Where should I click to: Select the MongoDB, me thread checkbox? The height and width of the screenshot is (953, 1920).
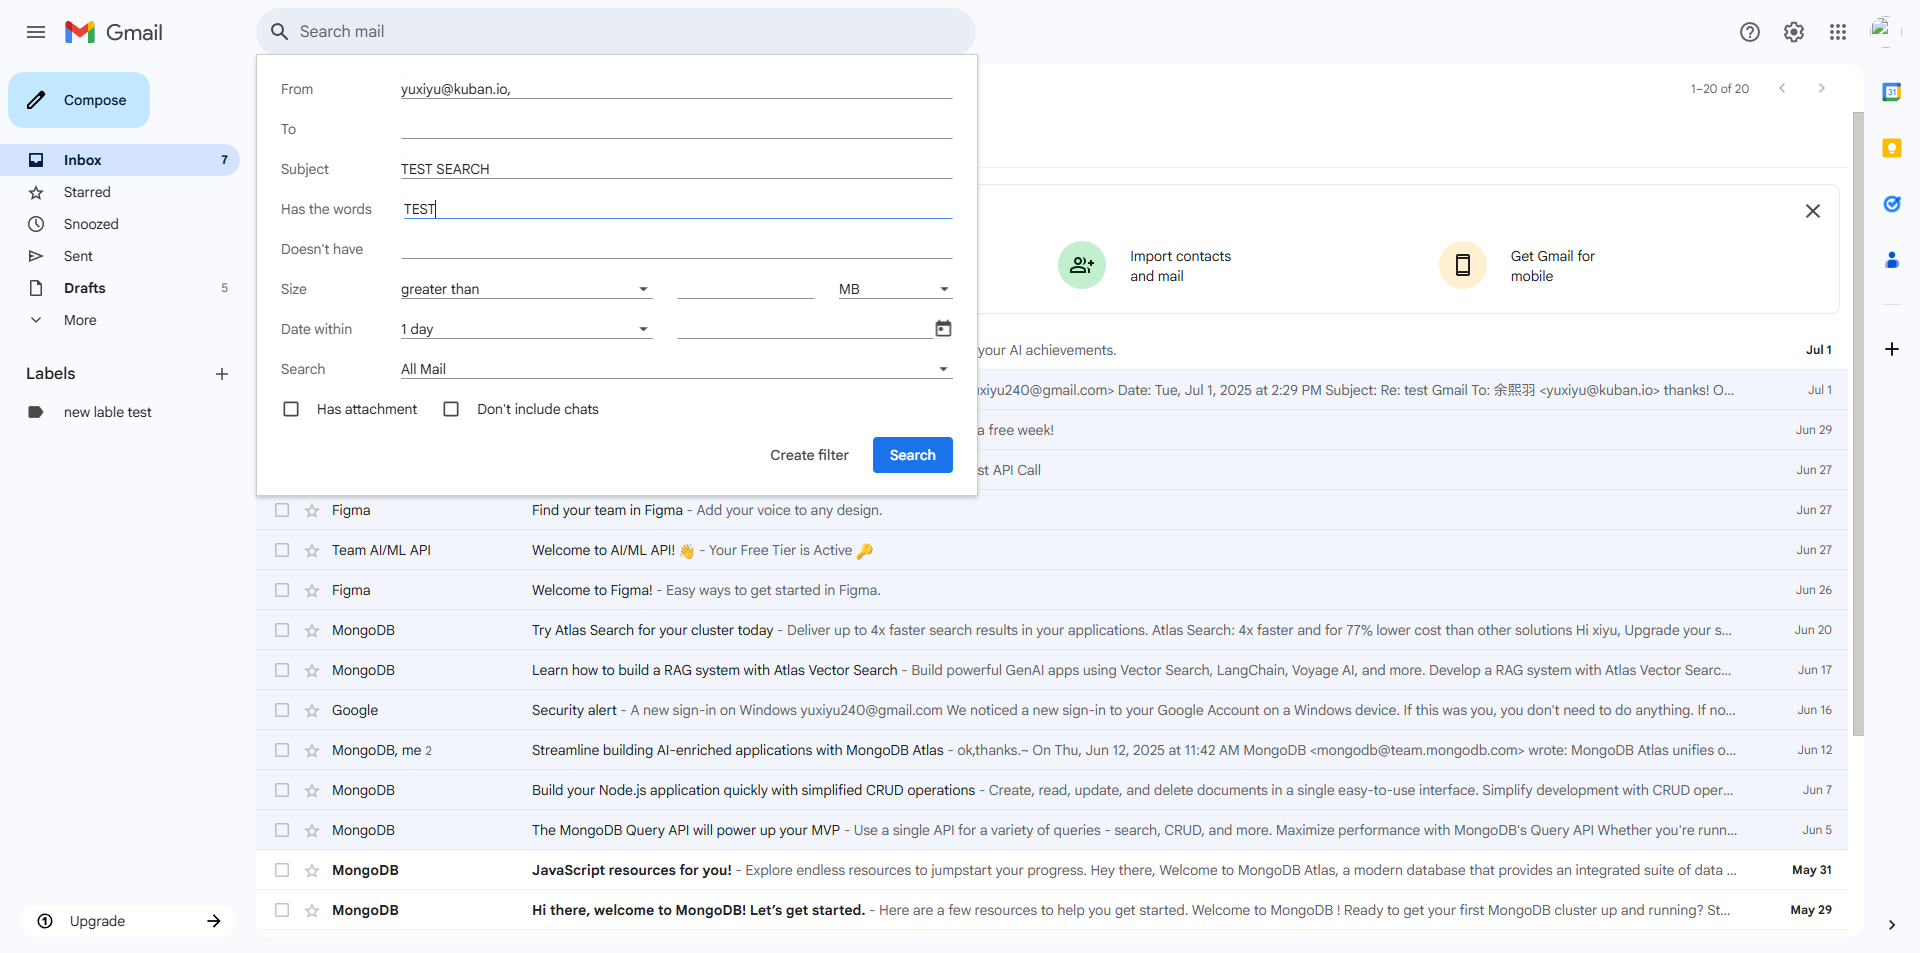282,750
